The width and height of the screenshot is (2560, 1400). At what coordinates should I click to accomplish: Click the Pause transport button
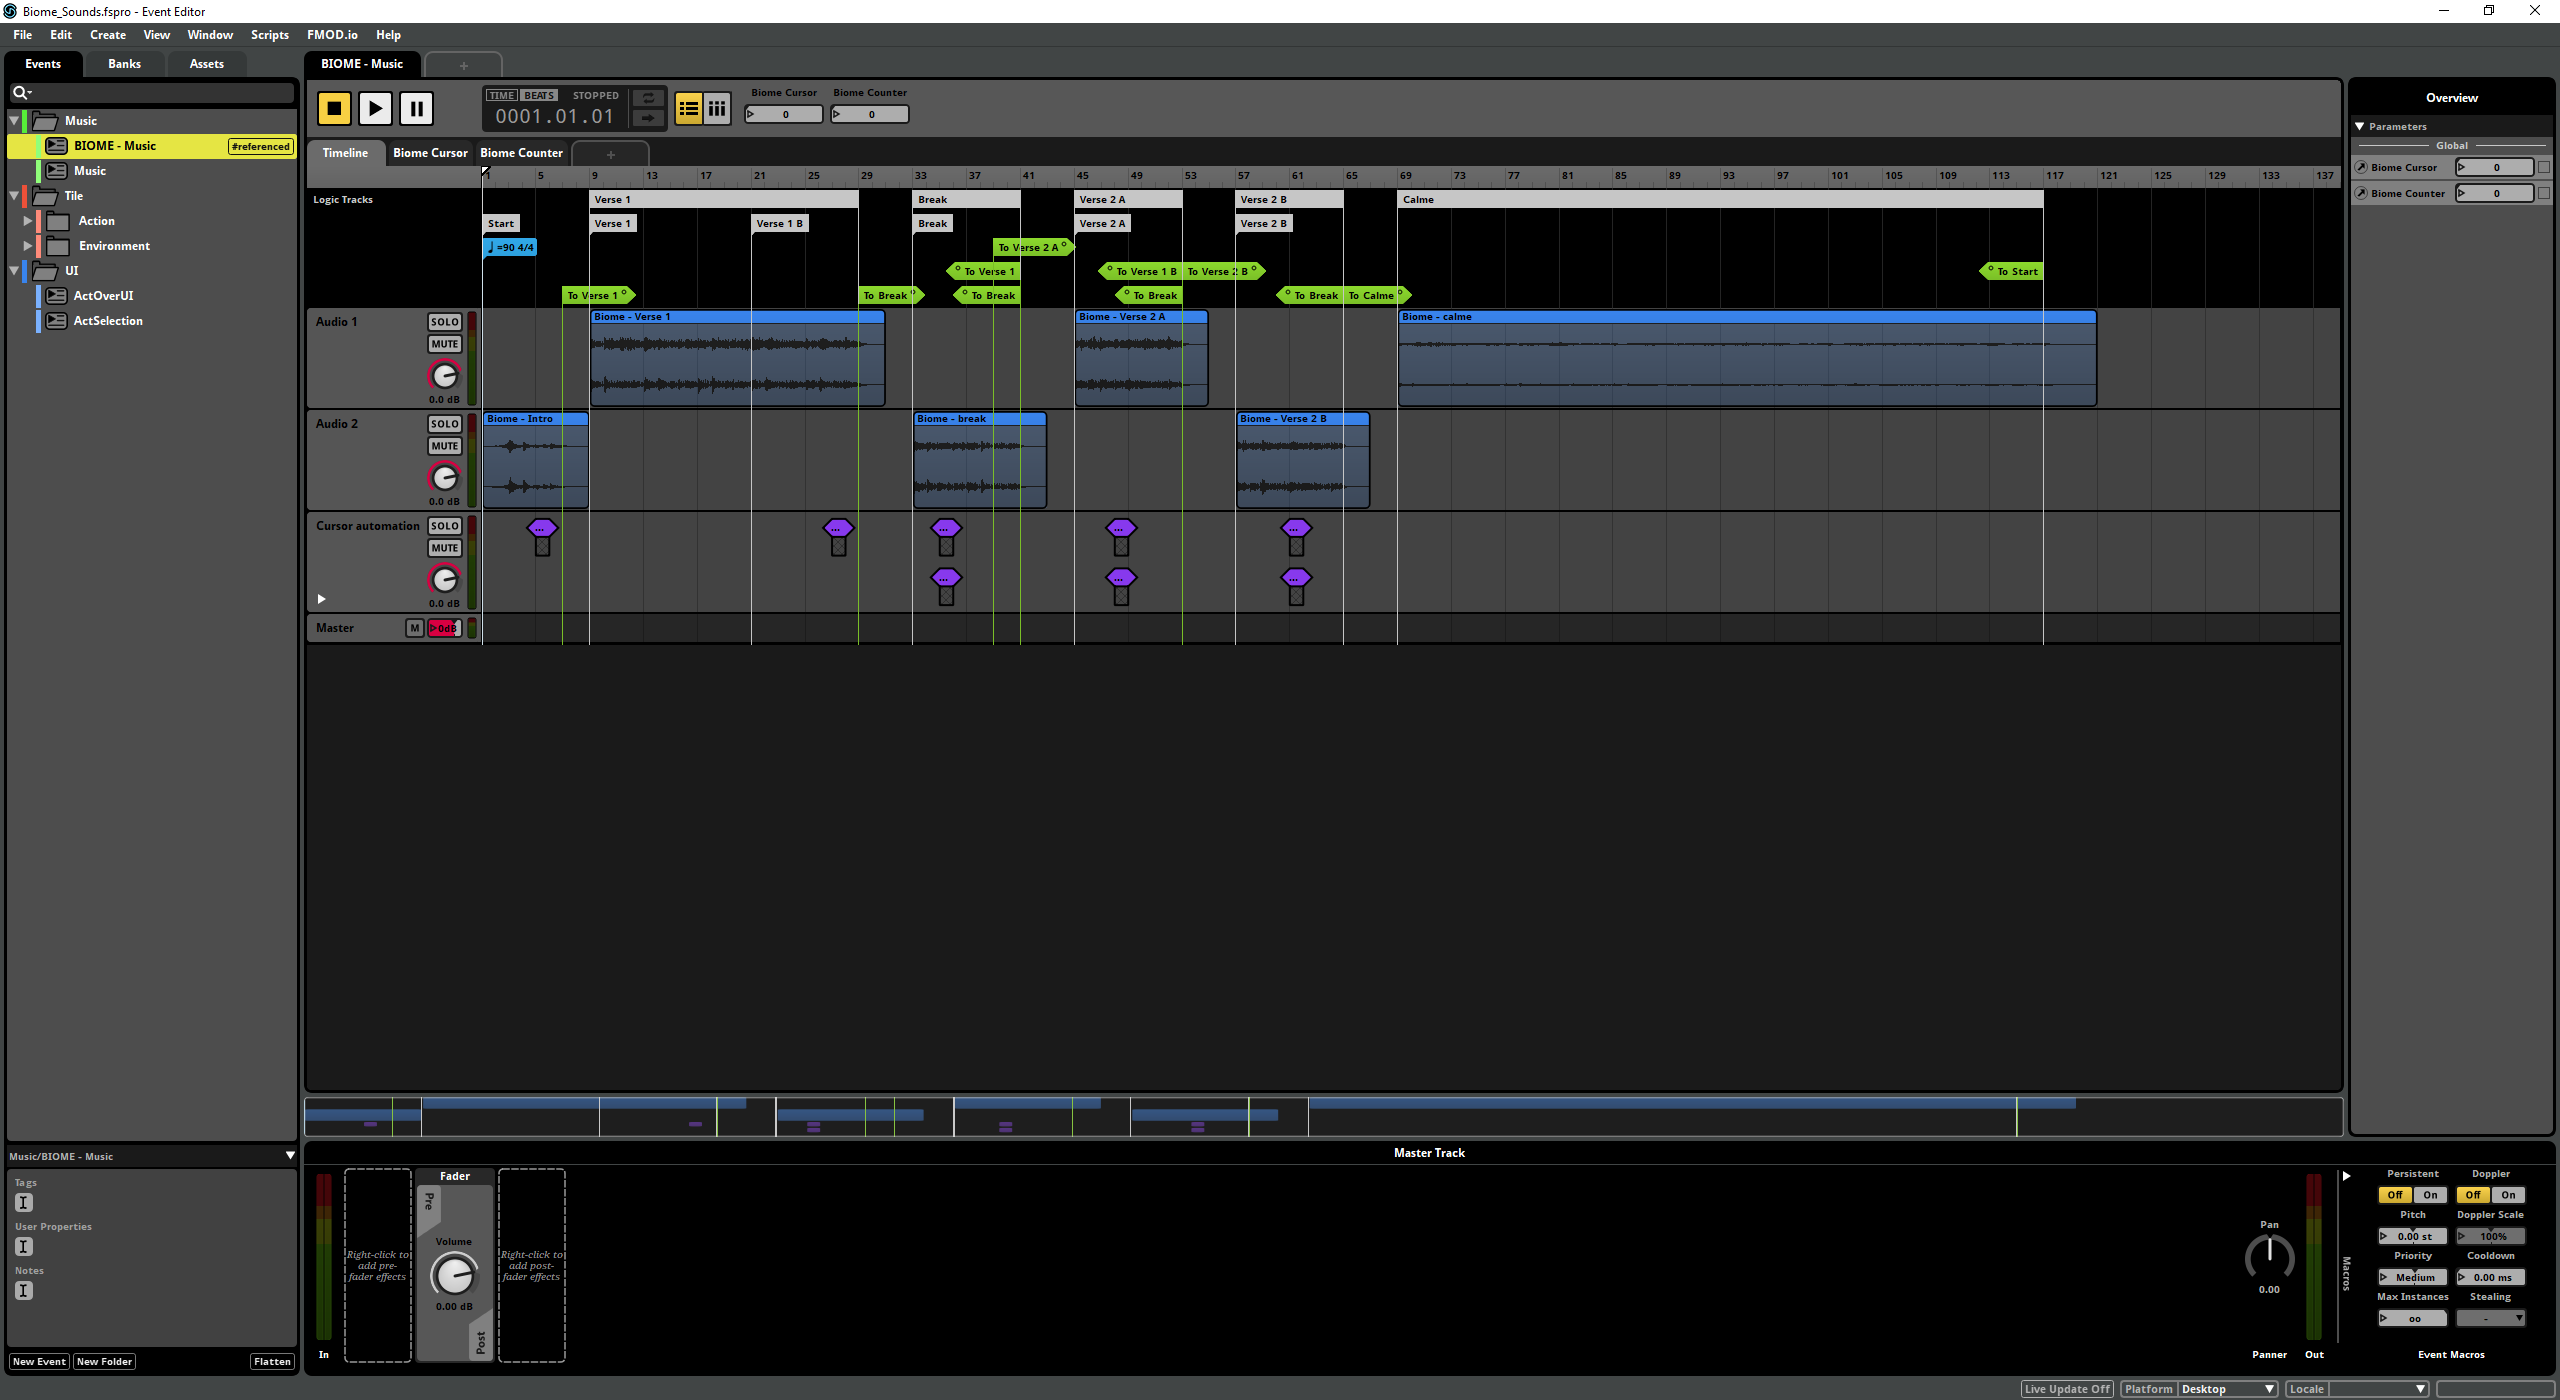(x=416, y=108)
